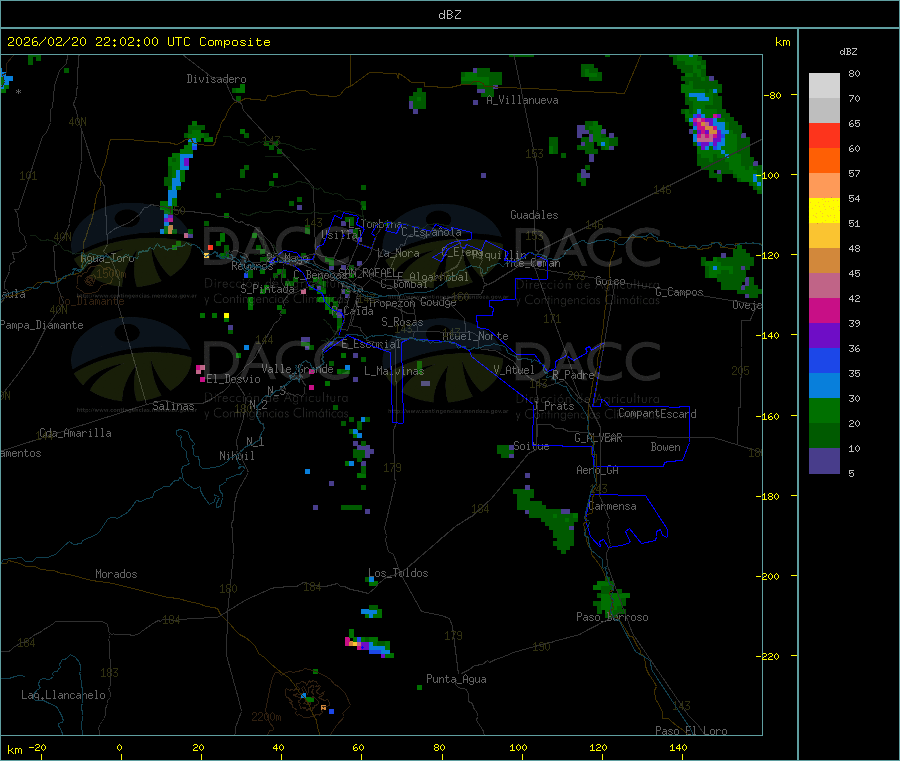This screenshot has width=900, height=761.
Task: Click the Pampa_Diamante label
Action: tap(42, 325)
